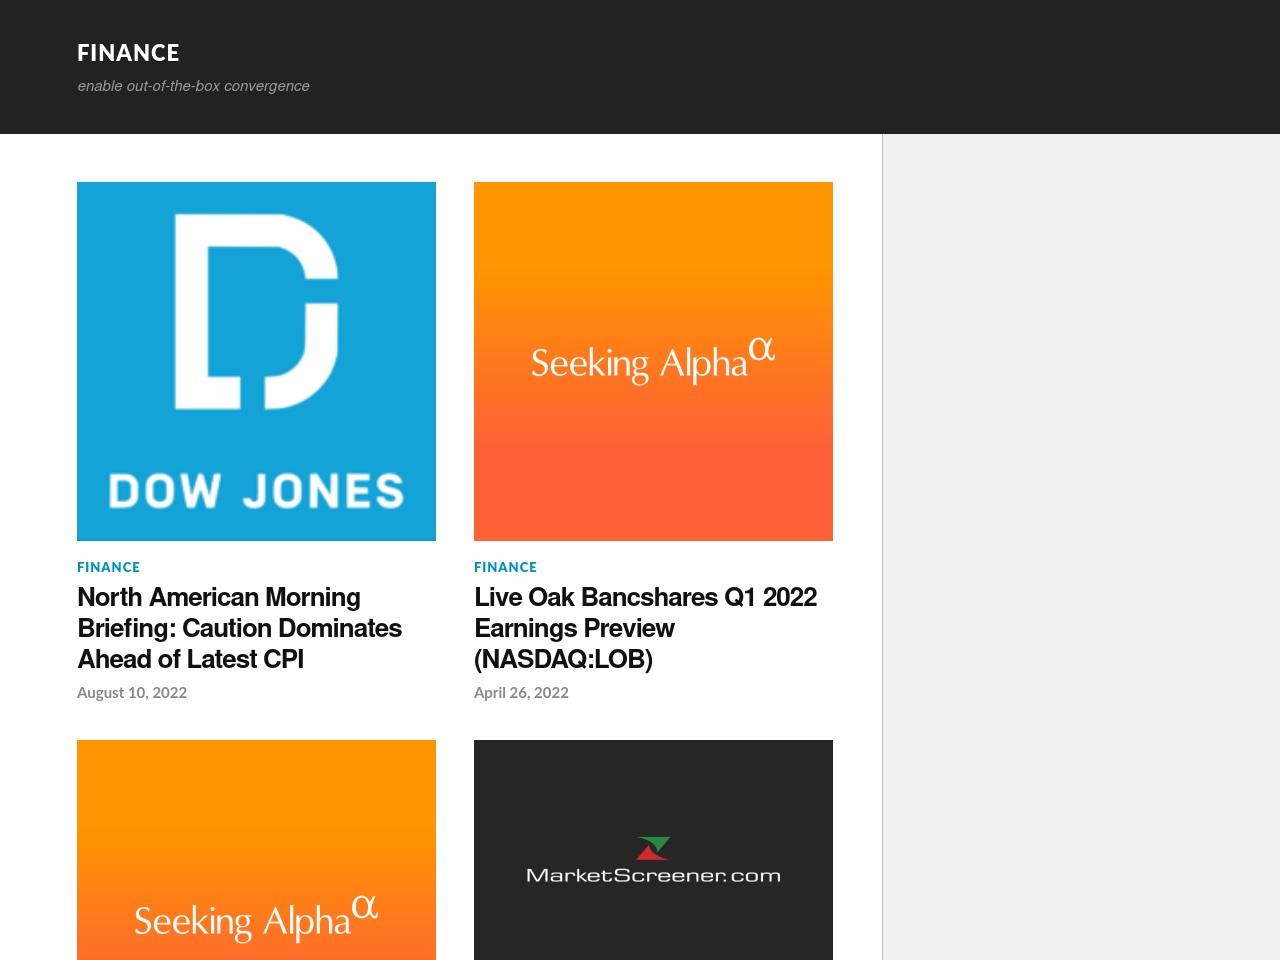Open North American Morning Briefing article headline
1280x960 pixels.
[x=240, y=628]
